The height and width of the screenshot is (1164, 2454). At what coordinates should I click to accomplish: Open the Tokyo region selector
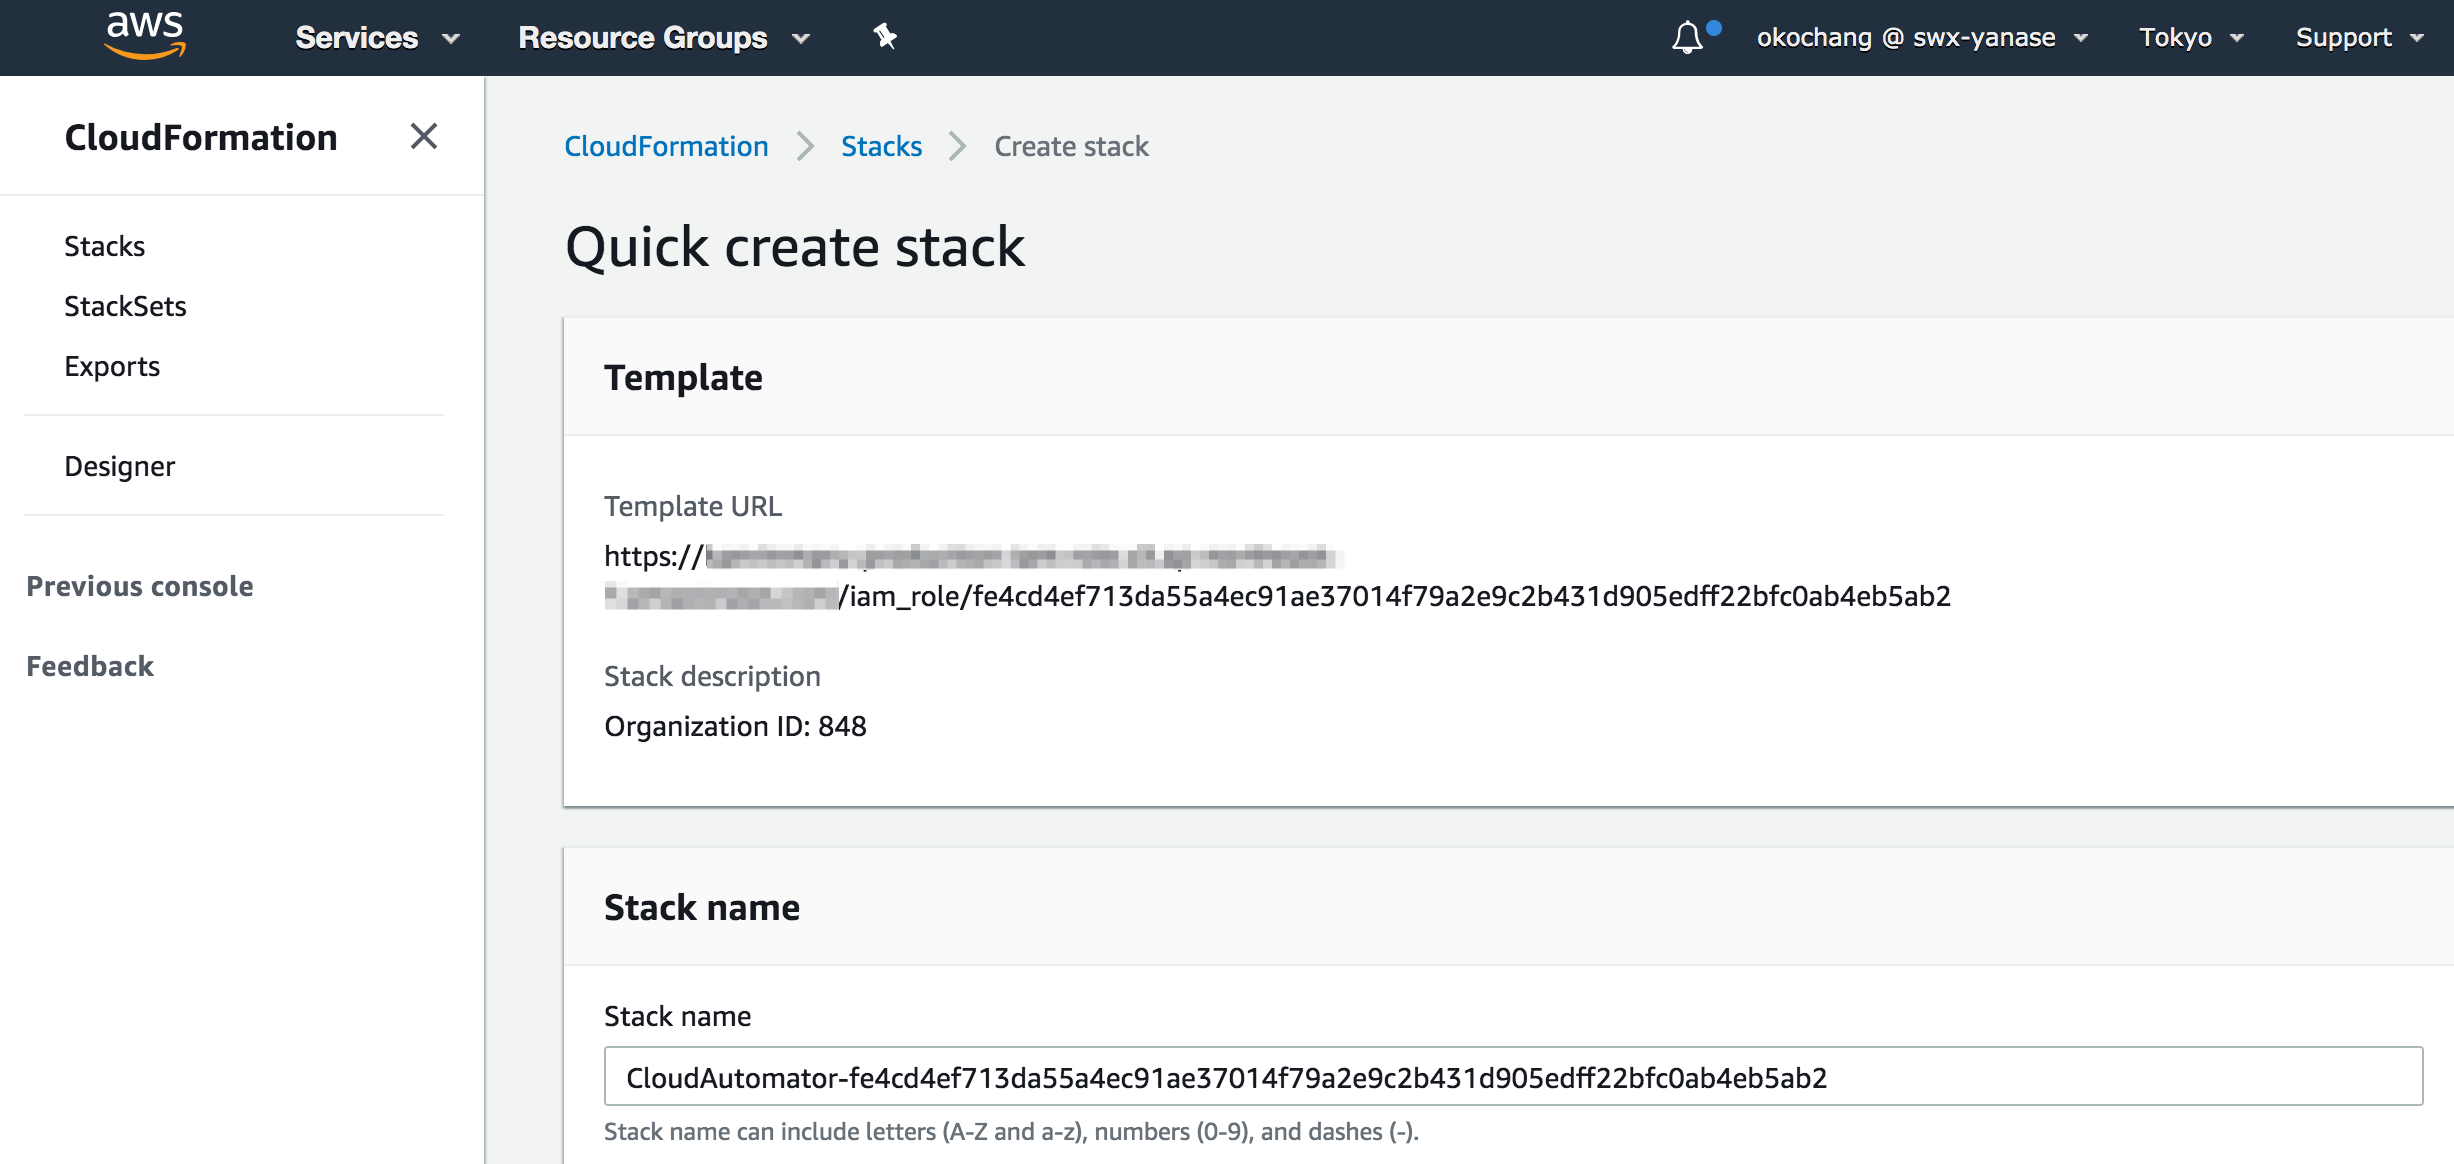tap(2191, 38)
